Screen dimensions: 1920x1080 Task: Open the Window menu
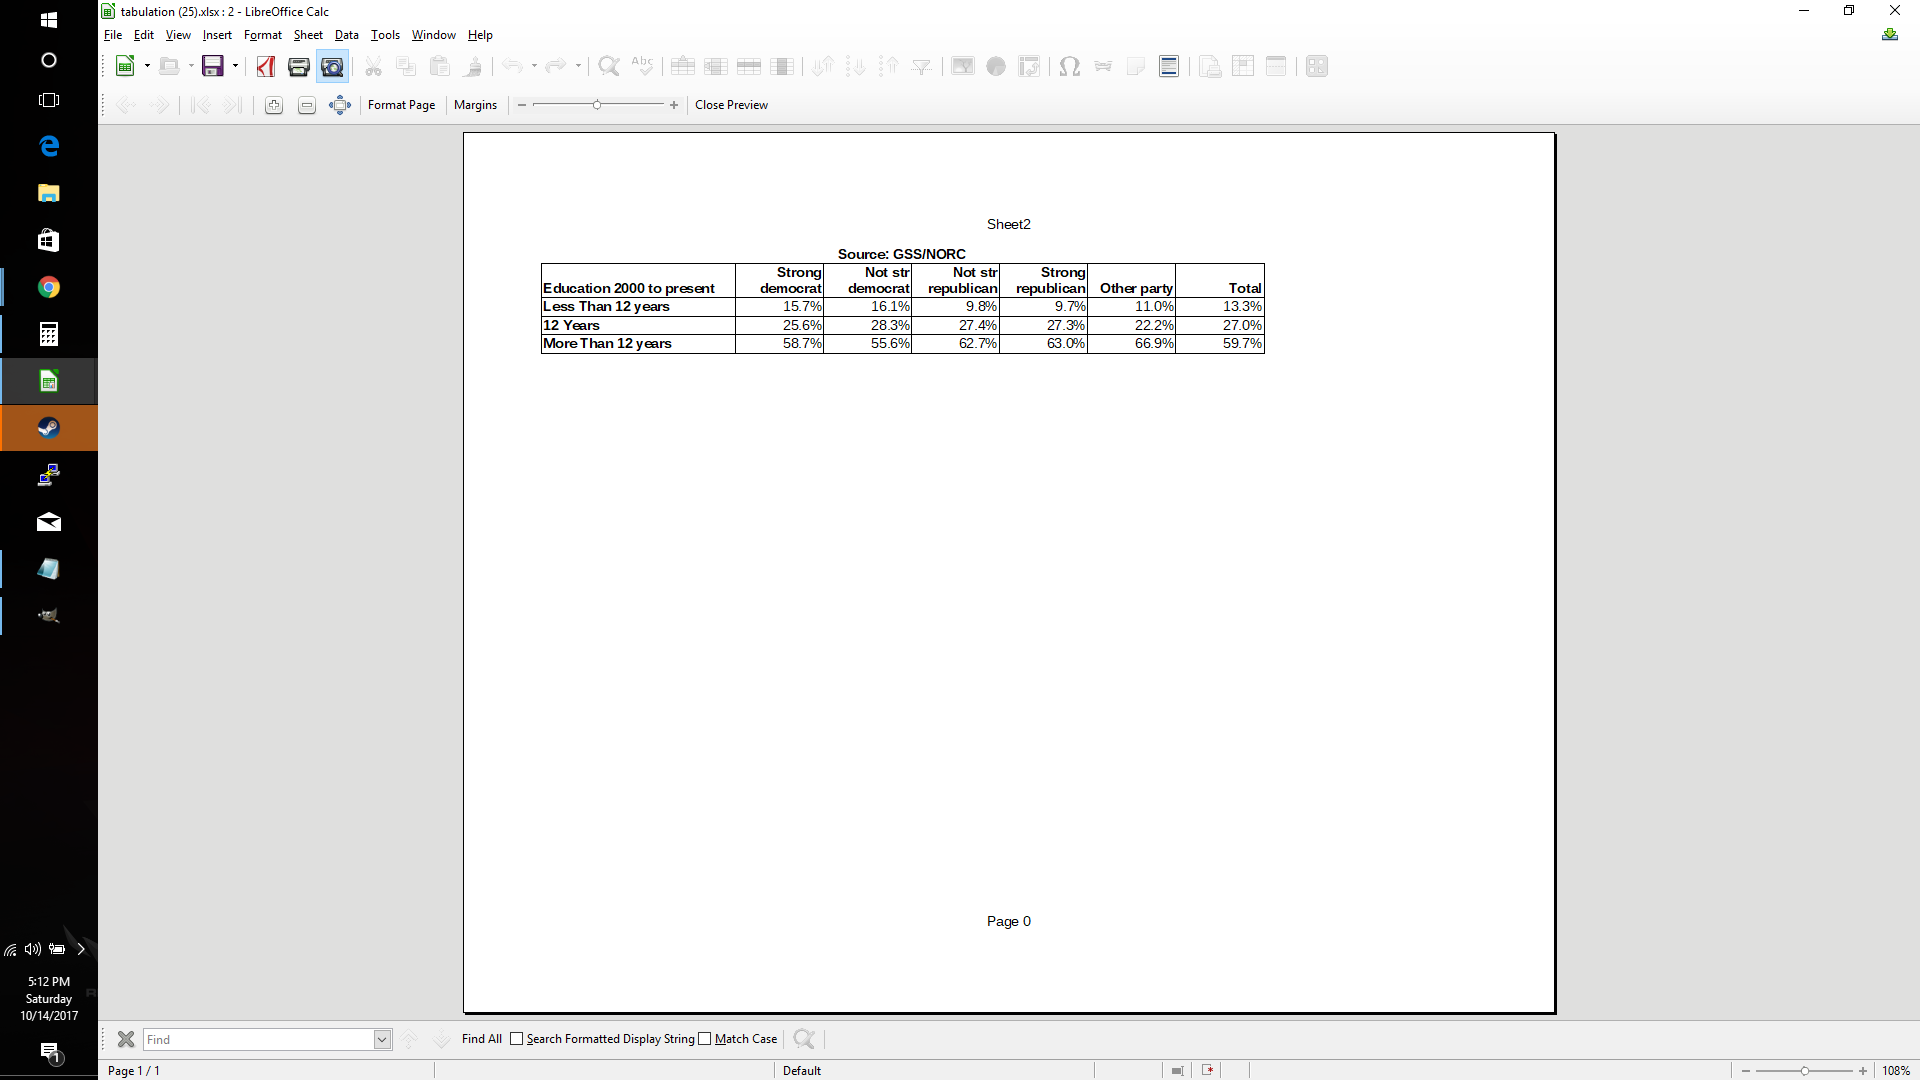tap(434, 35)
